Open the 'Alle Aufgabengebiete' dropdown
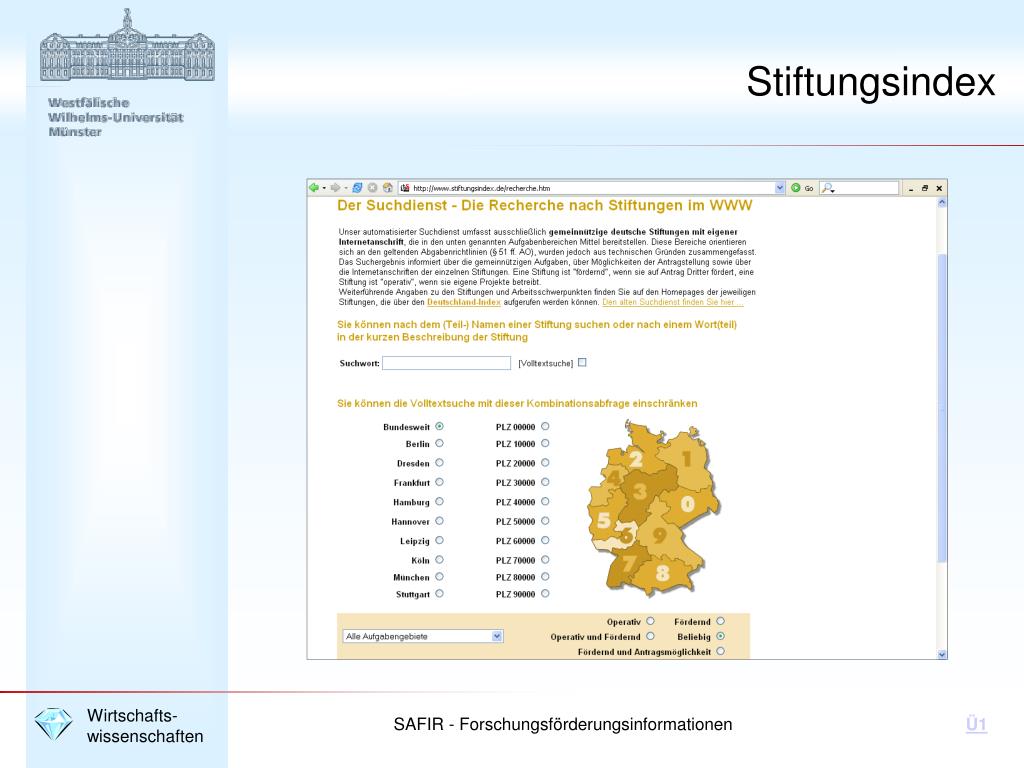Screen dimensions: 1024x768 tap(423, 636)
